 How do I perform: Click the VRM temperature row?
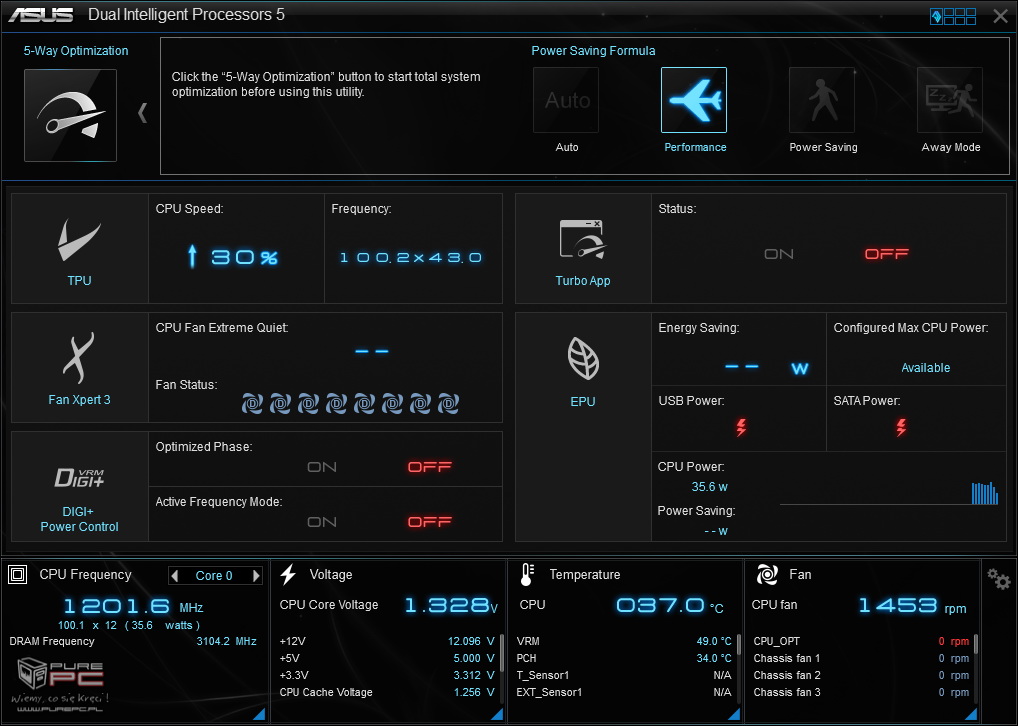click(624, 641)
